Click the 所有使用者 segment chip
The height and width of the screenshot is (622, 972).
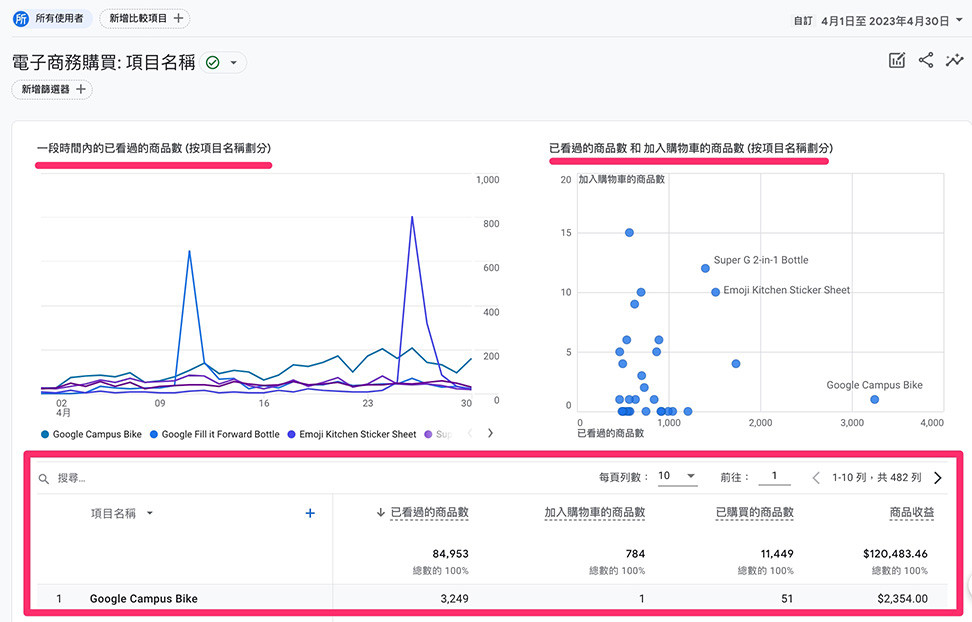pos(52,19)
